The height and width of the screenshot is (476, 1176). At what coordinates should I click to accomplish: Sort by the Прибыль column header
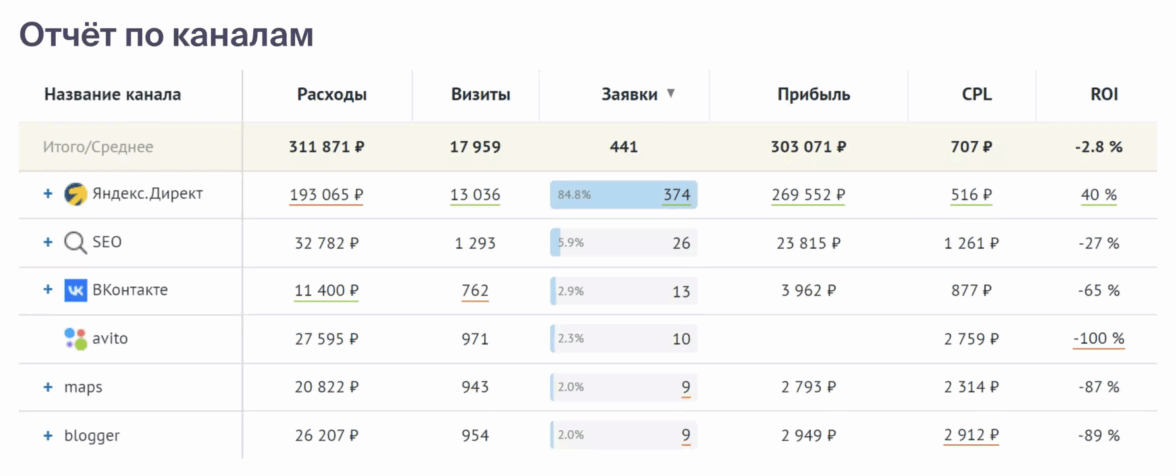pos(814,95)
